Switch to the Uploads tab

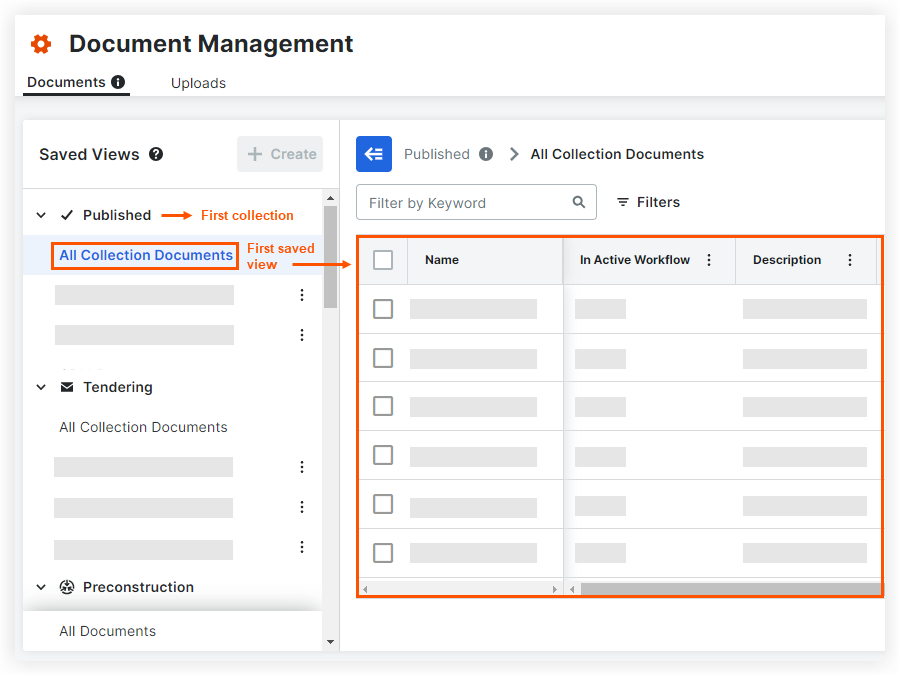click(198, 83)
